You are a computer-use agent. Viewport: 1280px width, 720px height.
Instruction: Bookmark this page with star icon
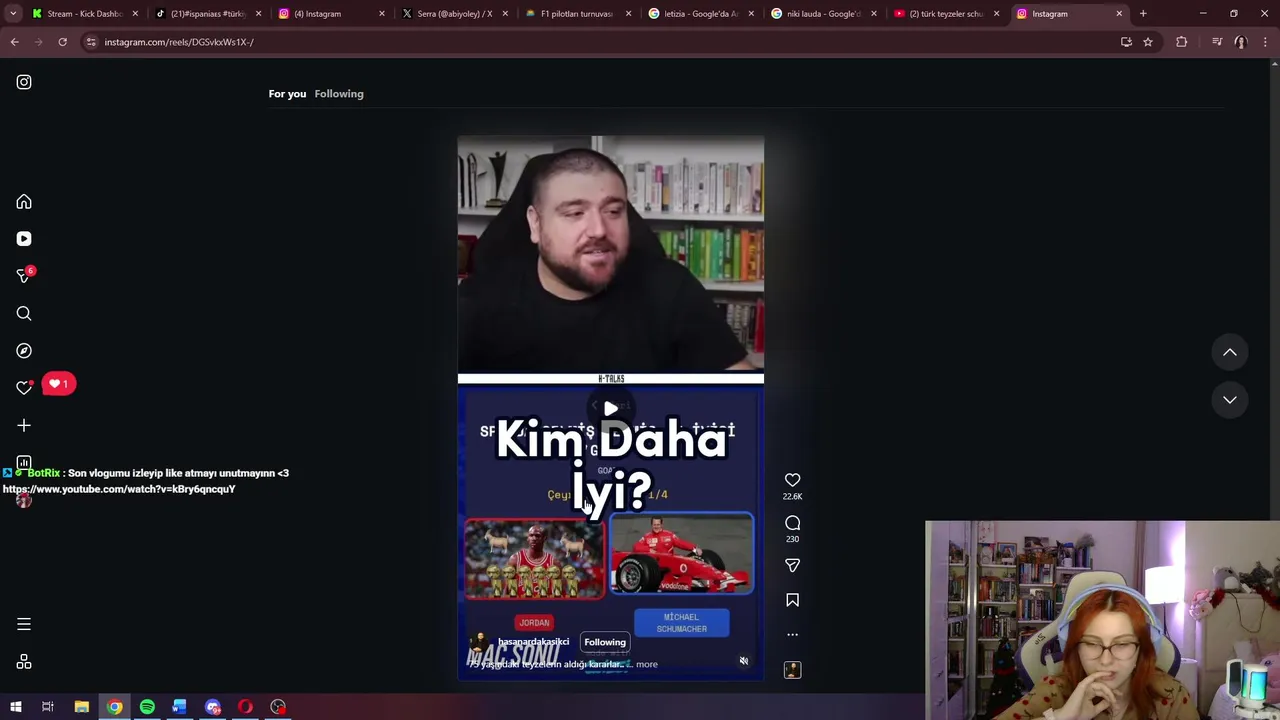coord(1148,42)
